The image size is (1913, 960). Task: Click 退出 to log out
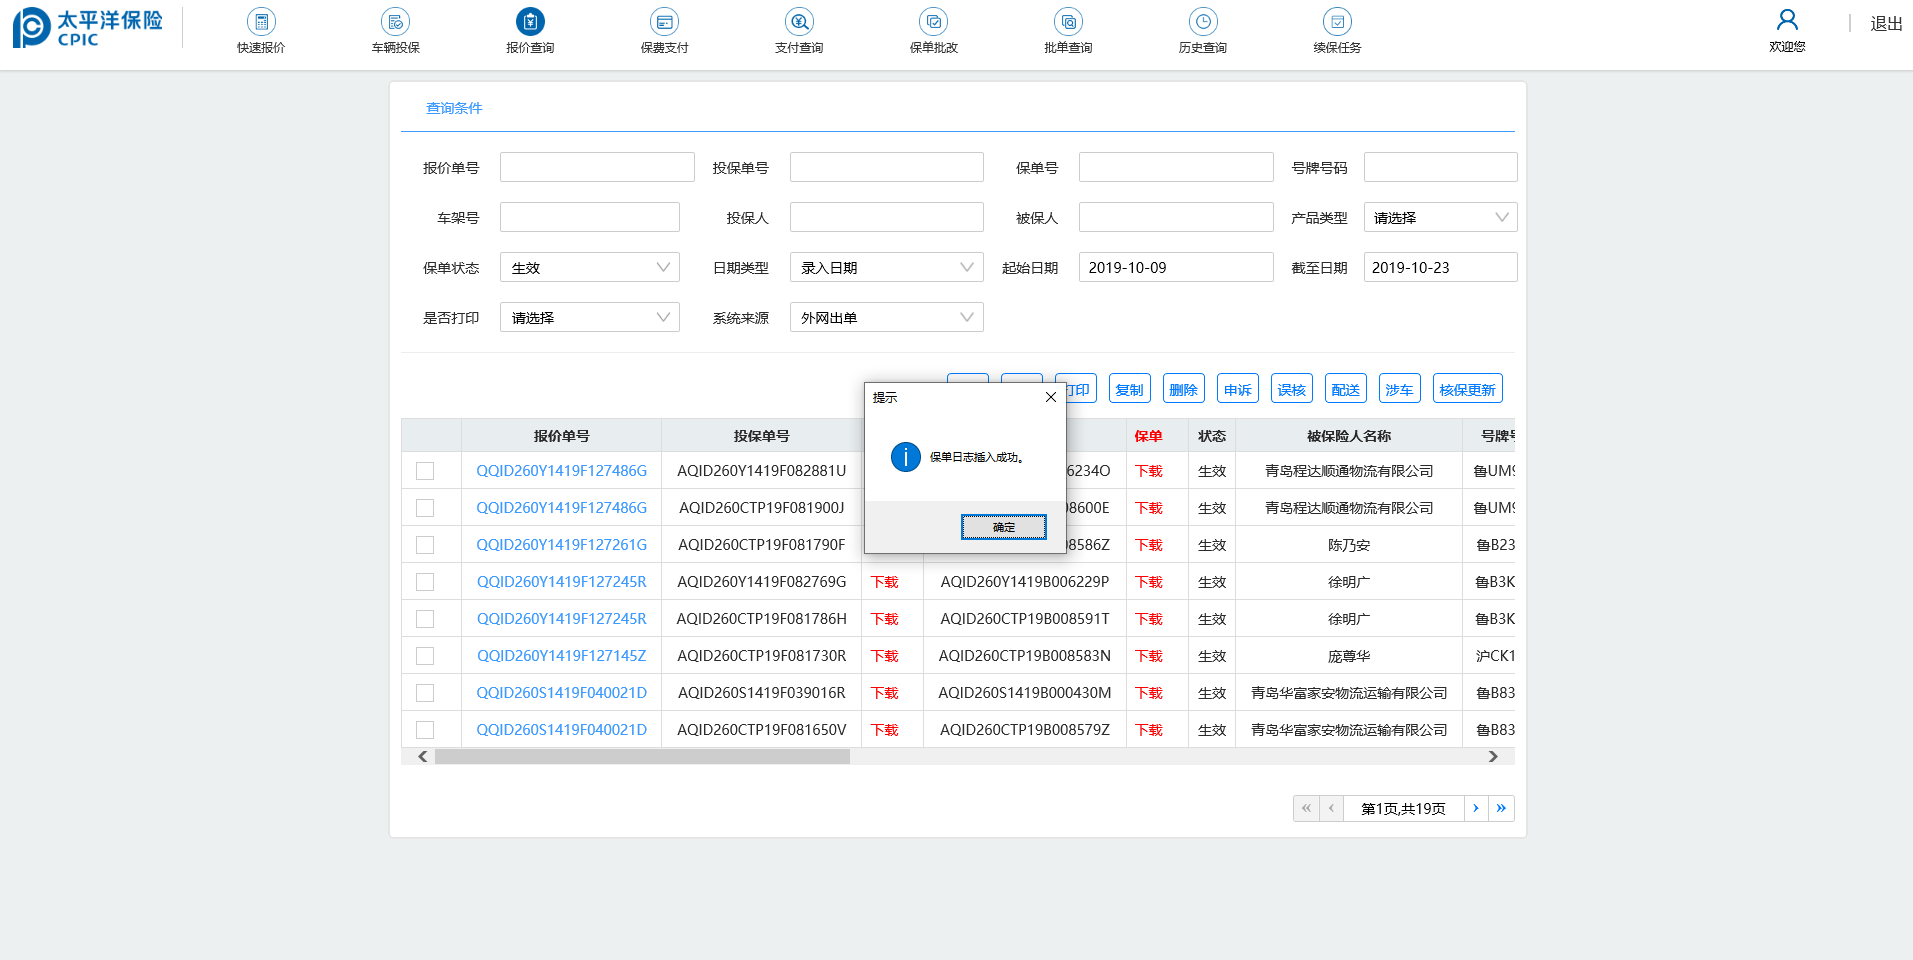1886,24
